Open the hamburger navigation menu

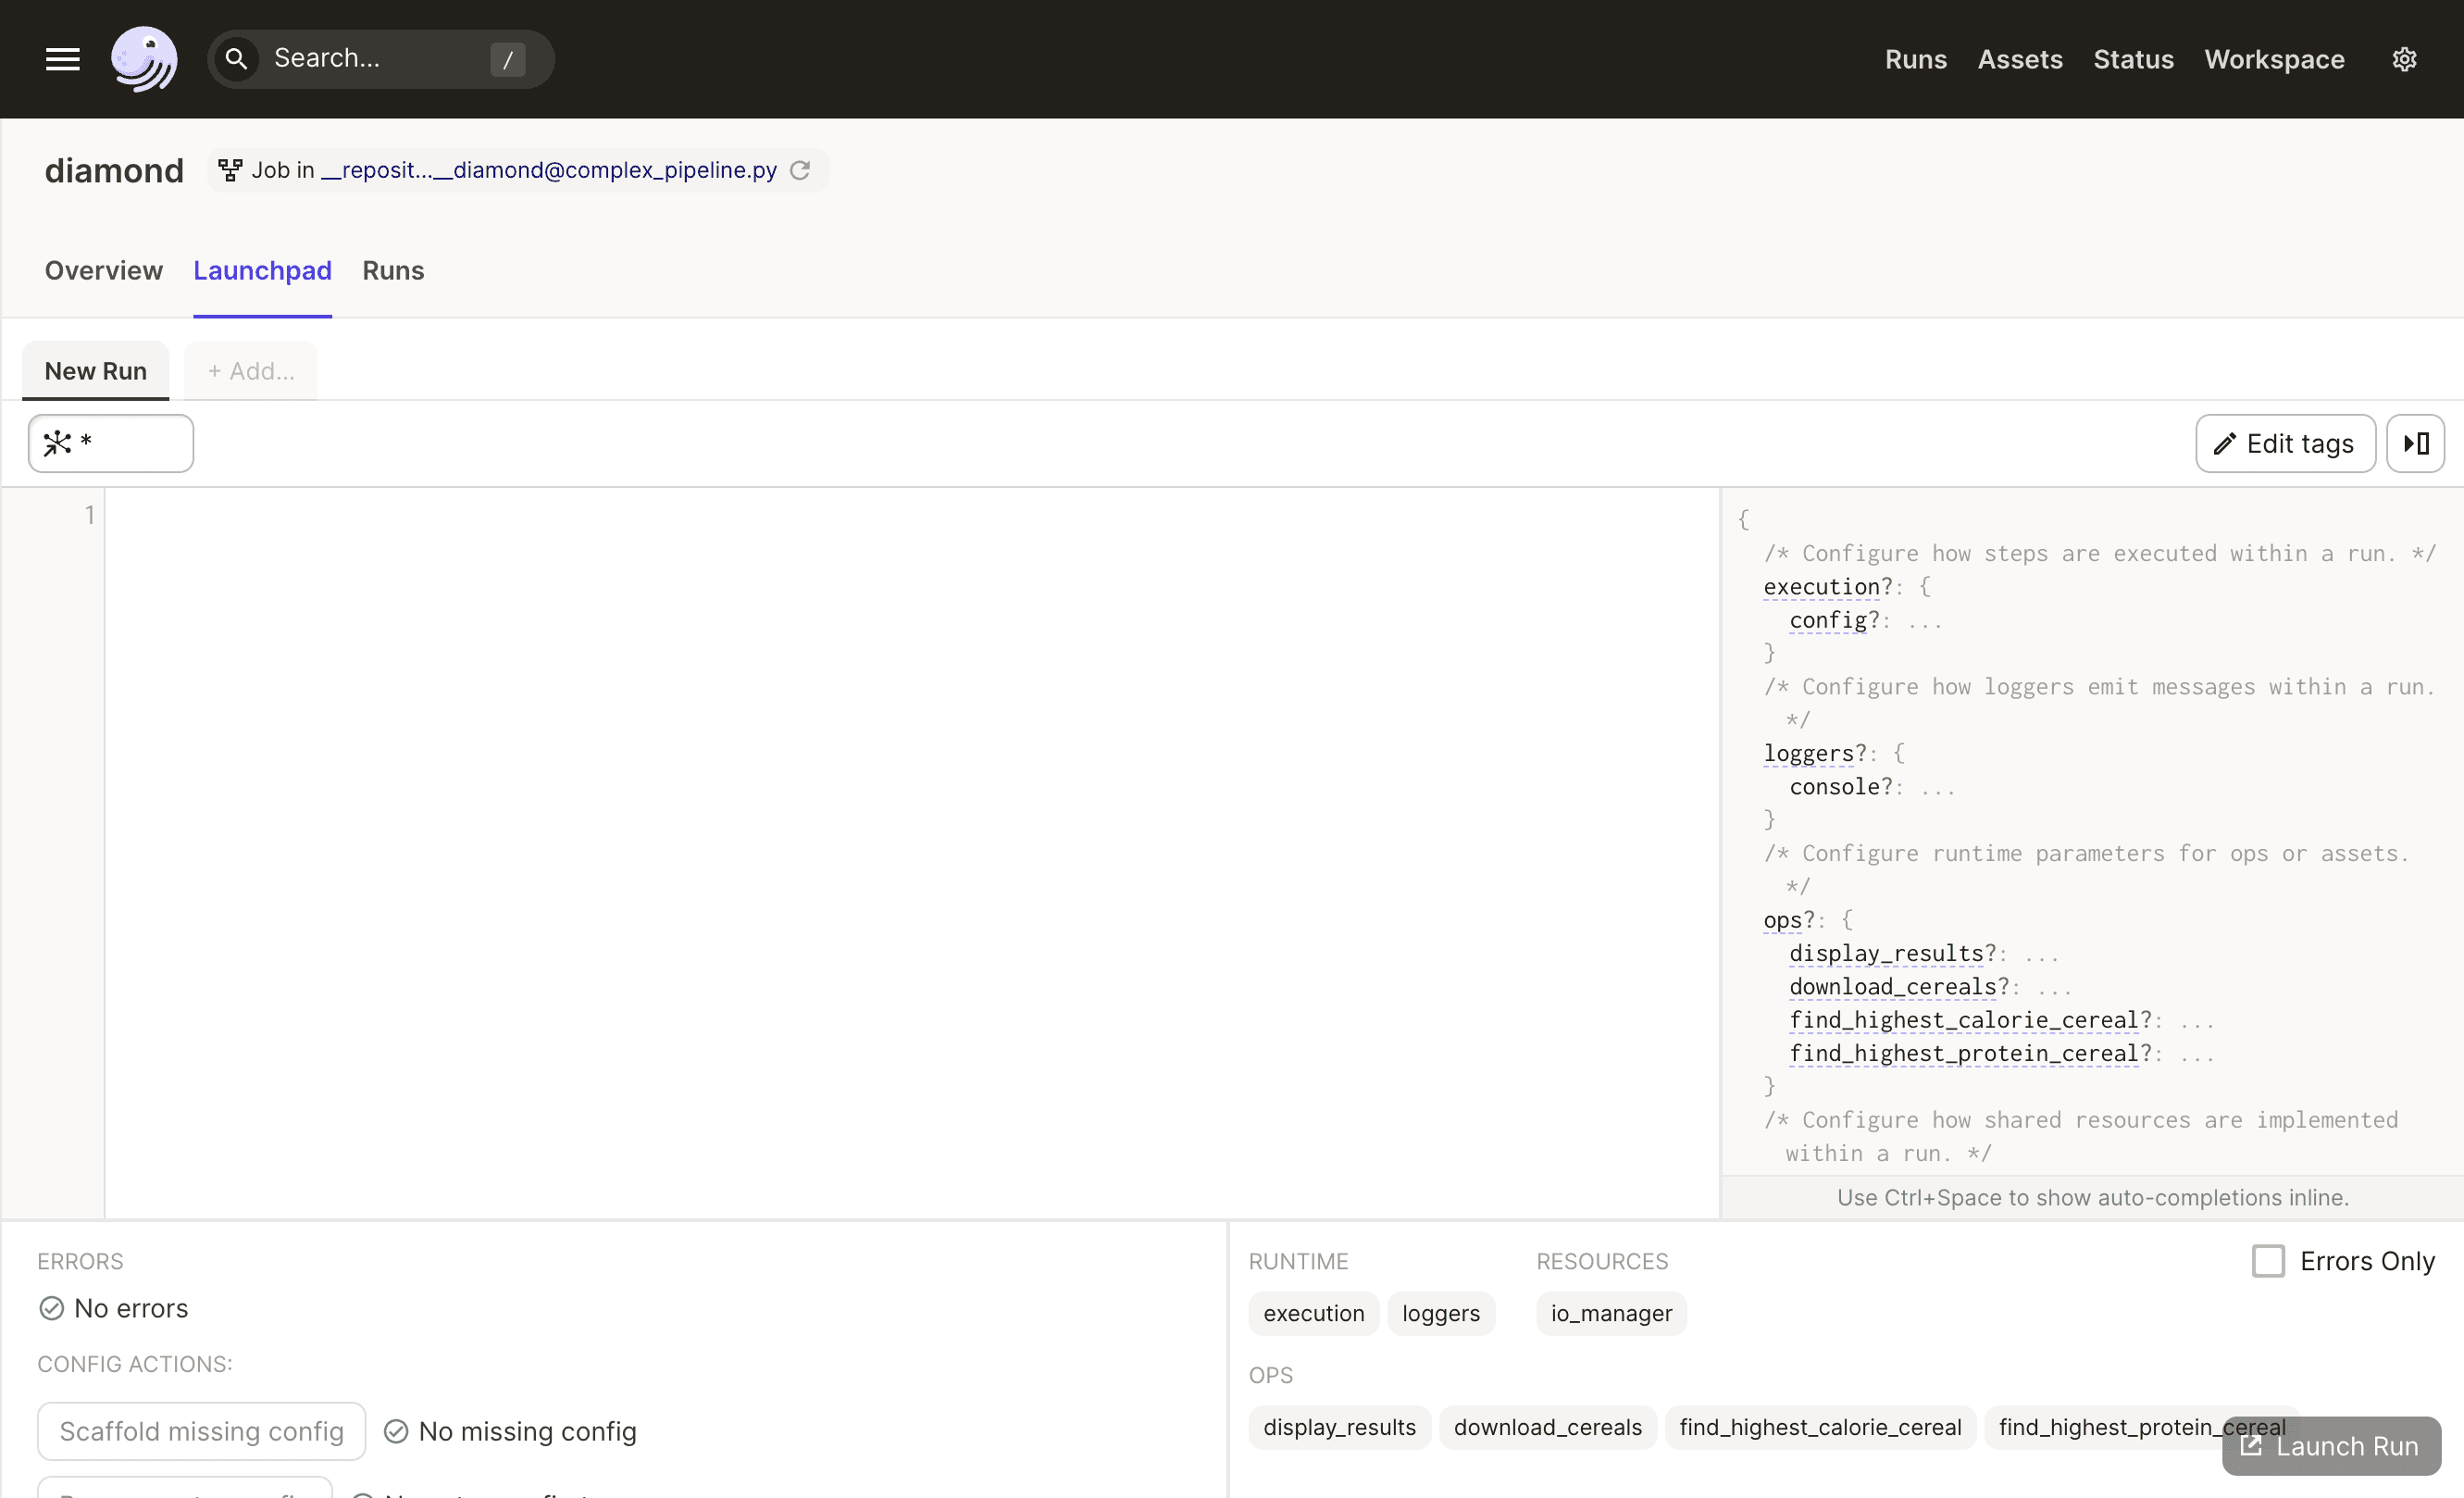point(62,59)
